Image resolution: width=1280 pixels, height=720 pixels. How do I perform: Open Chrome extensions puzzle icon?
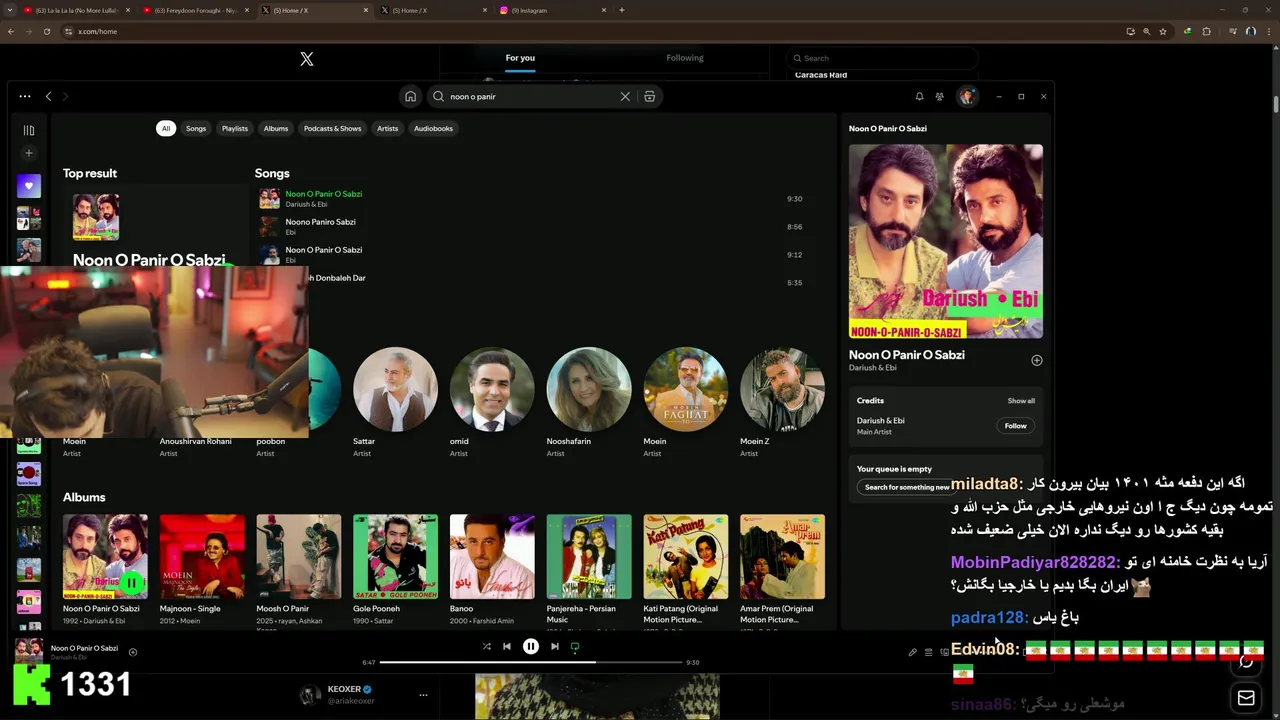pos(1207,31)
